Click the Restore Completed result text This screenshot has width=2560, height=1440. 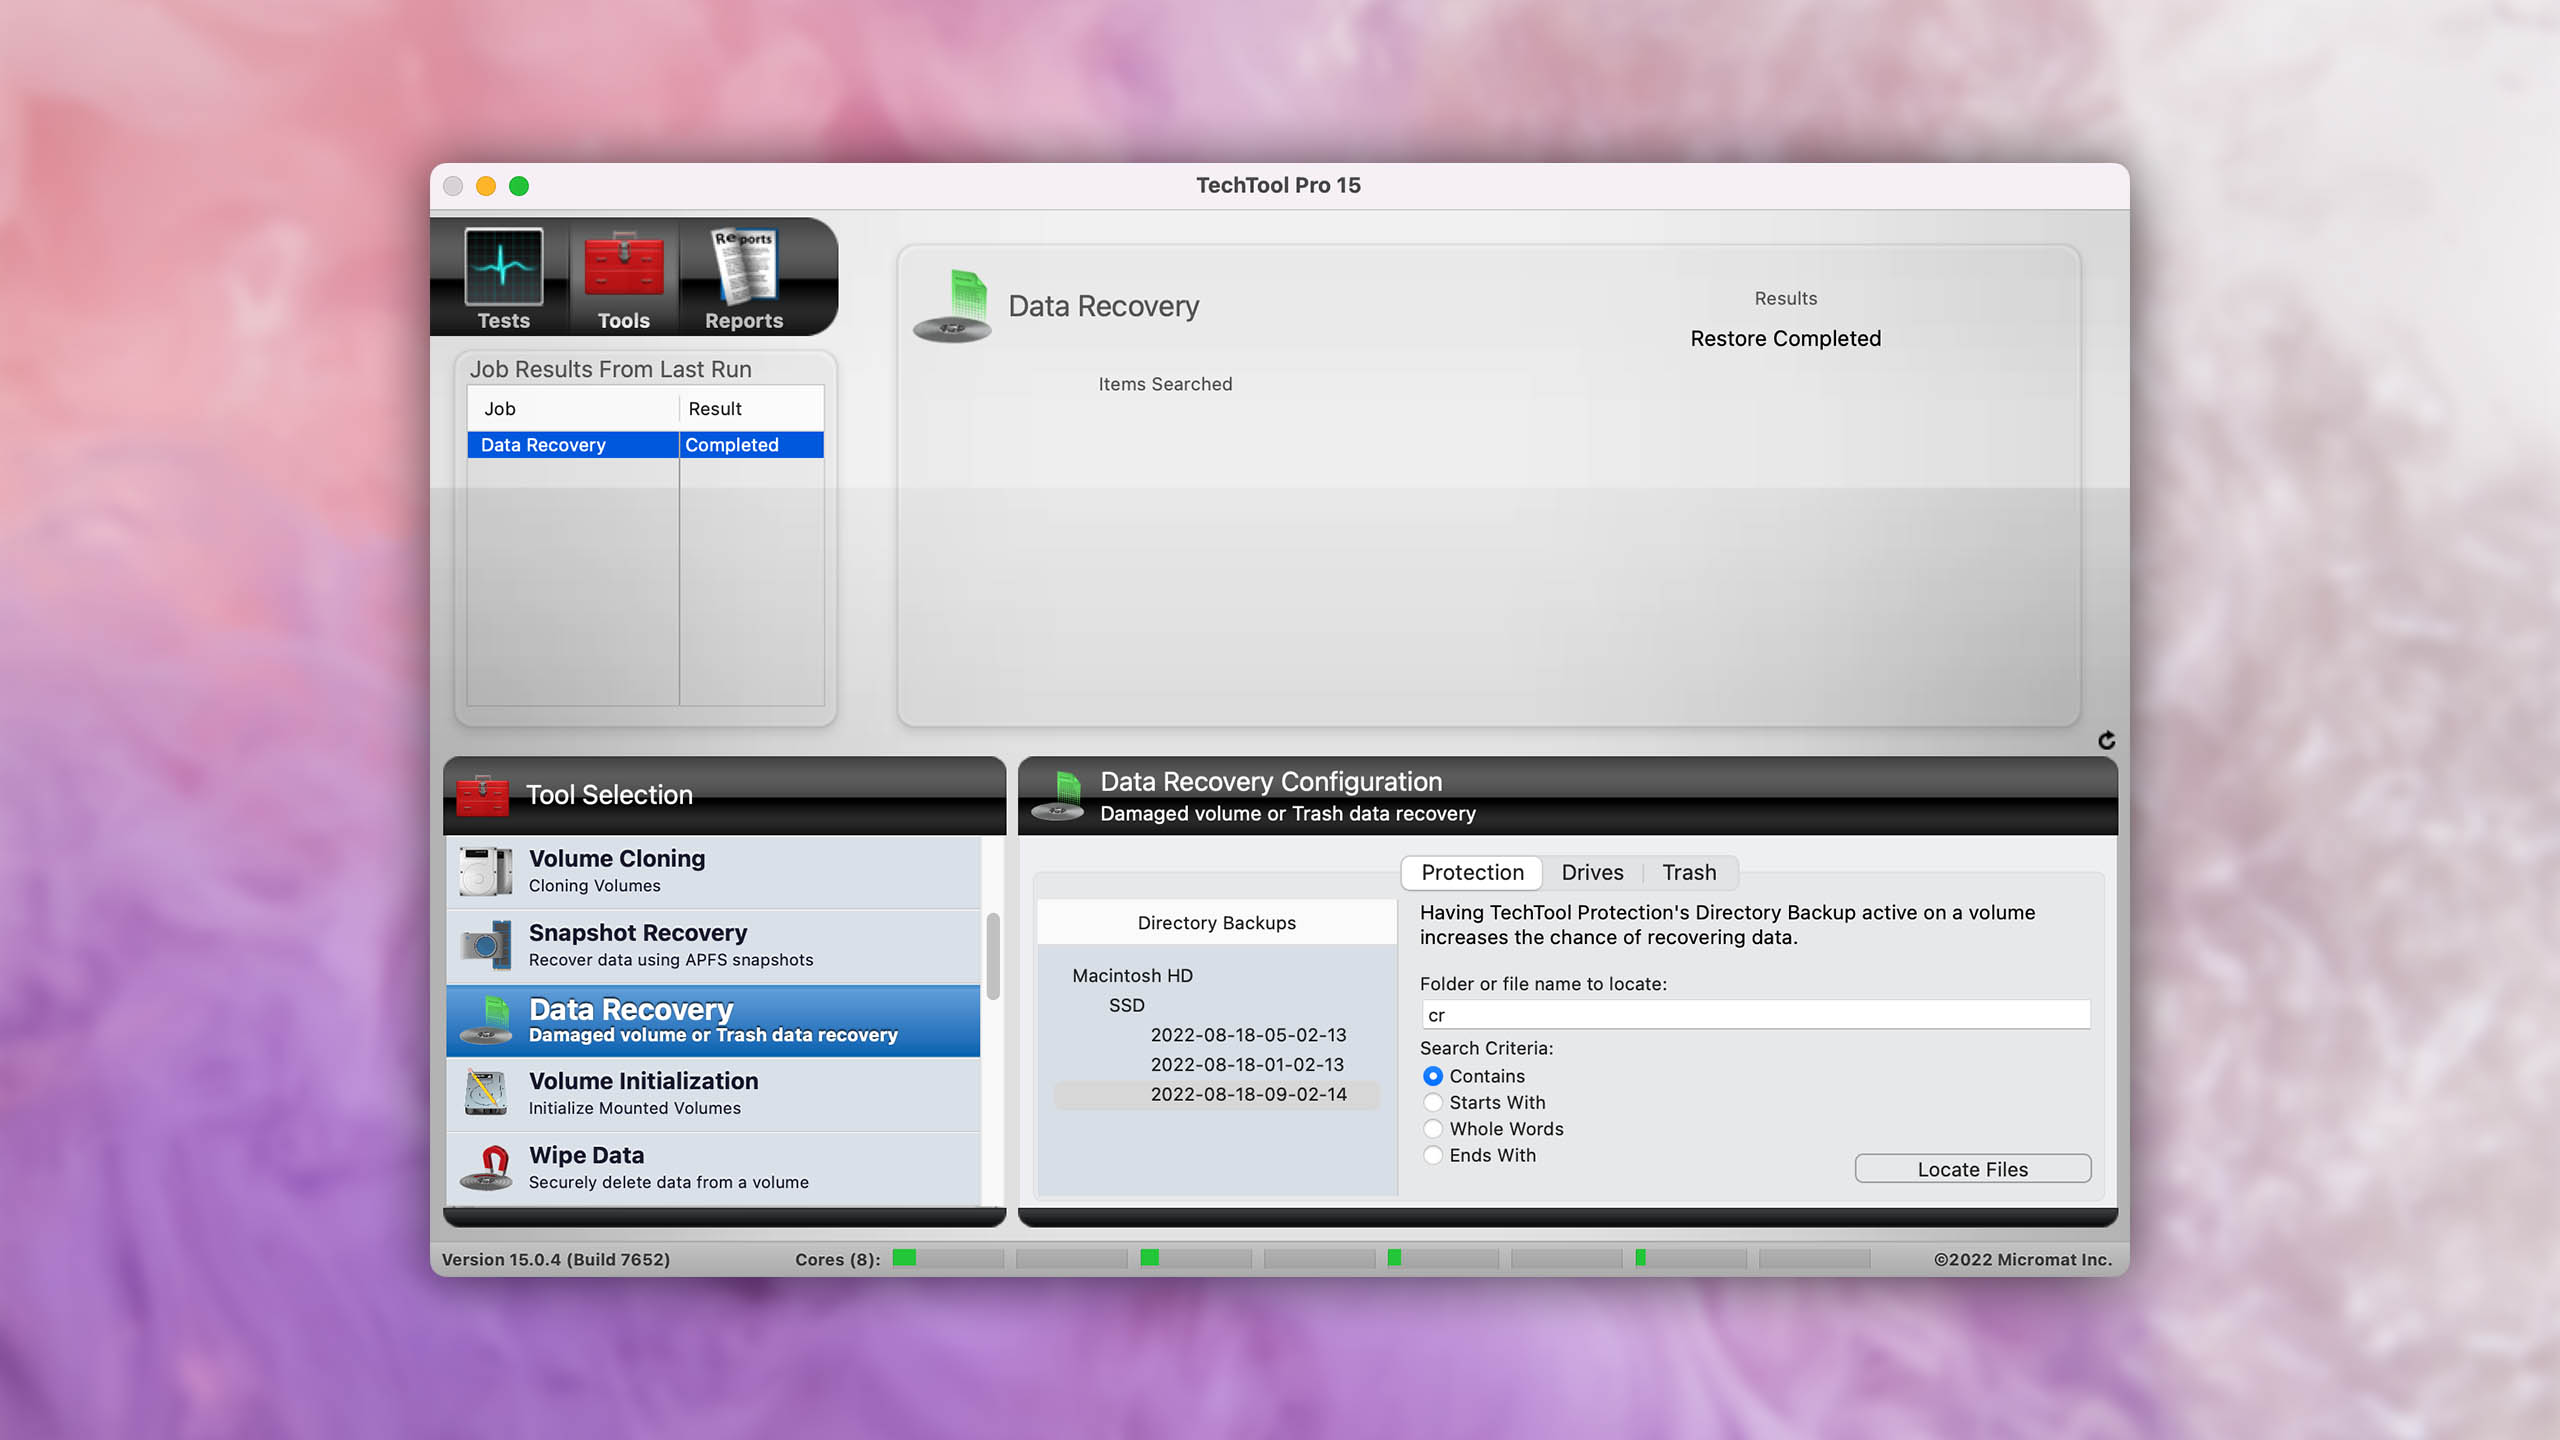1785,338
